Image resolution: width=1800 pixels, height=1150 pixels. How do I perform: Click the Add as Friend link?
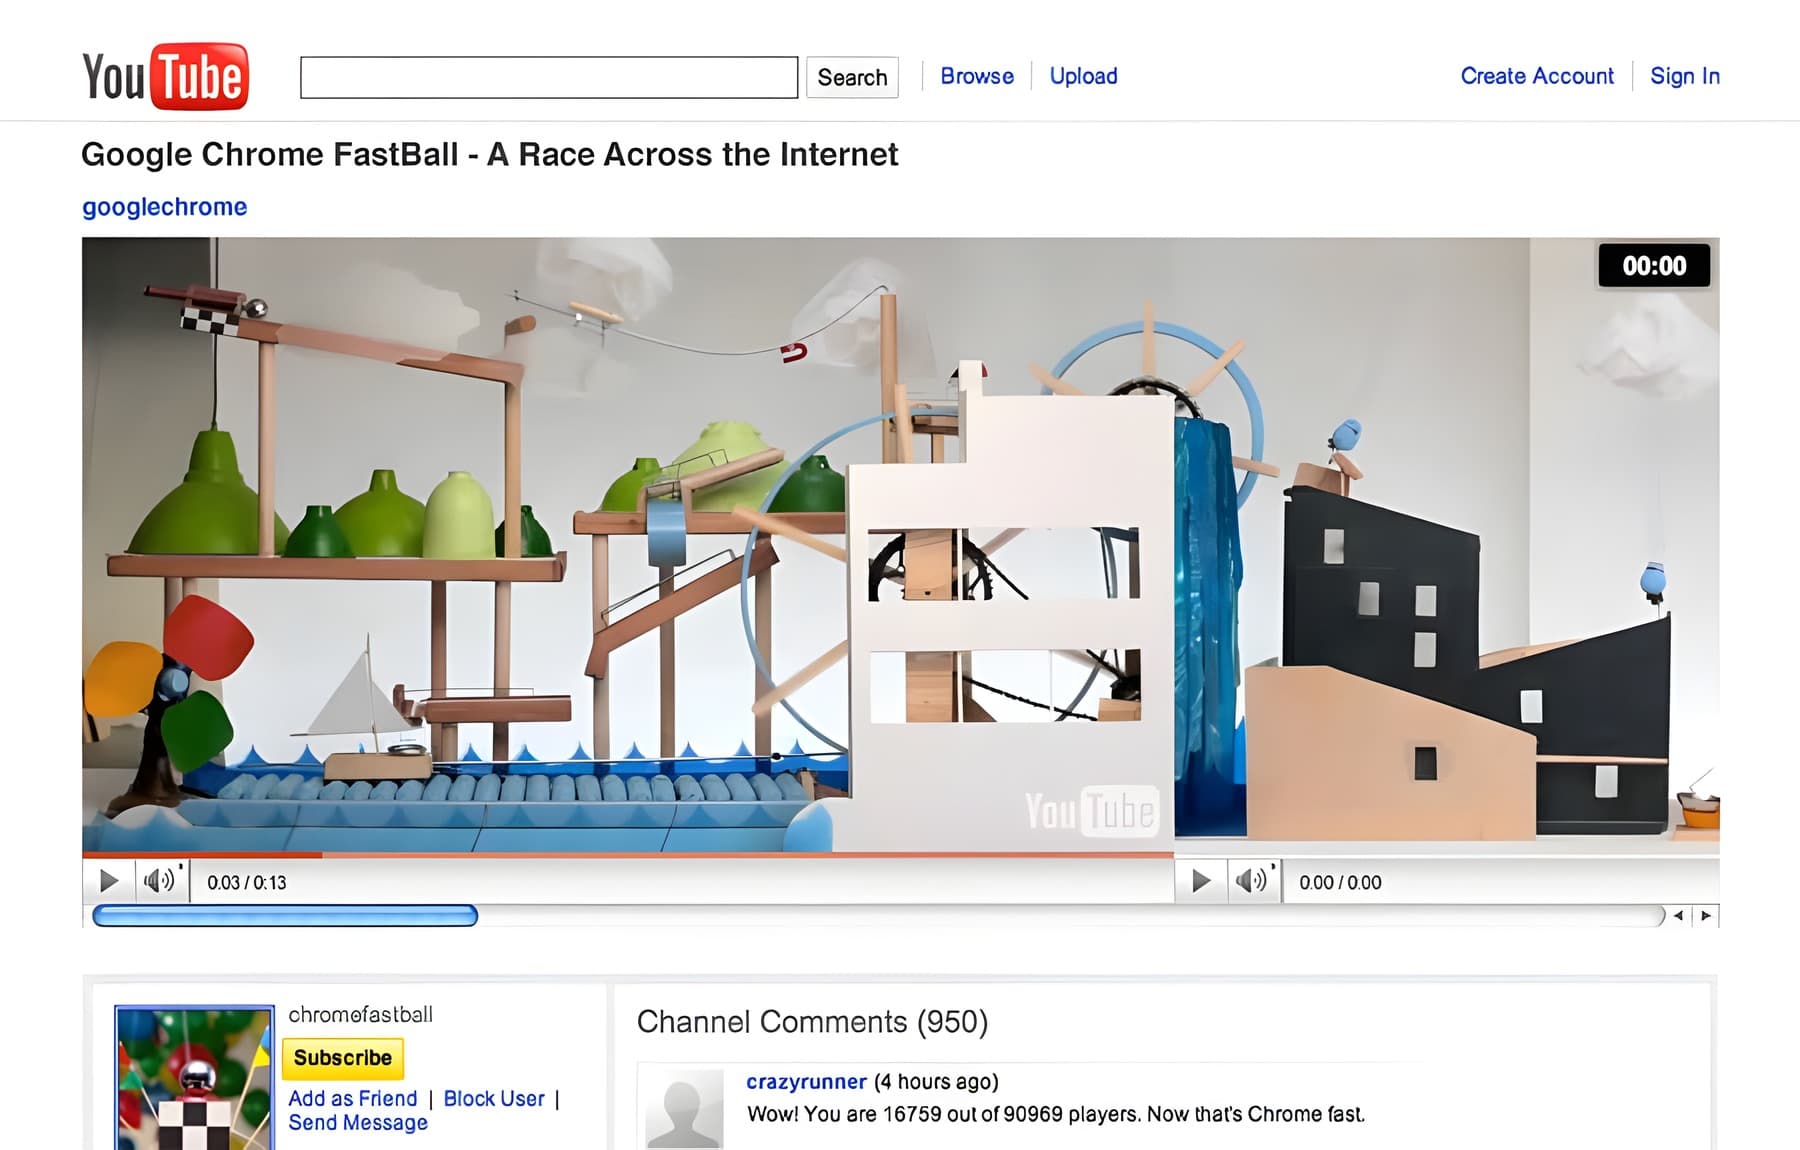point(353,1098)
